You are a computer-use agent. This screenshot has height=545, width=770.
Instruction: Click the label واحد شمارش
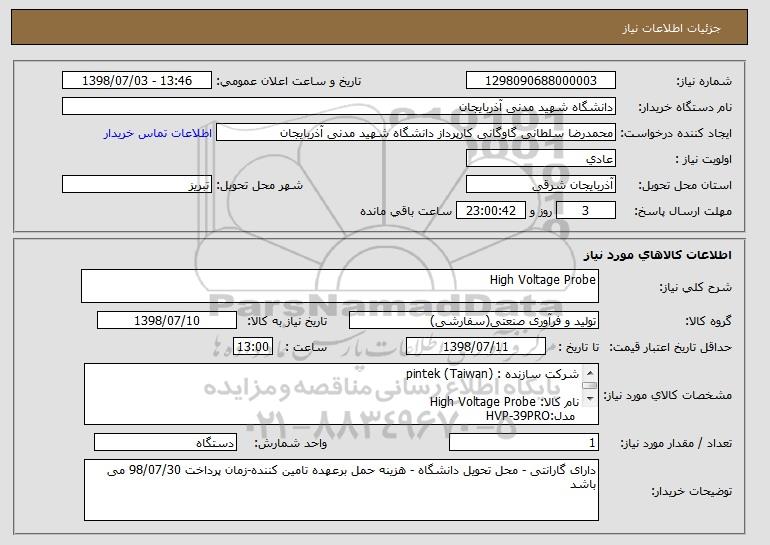(290, 444)
